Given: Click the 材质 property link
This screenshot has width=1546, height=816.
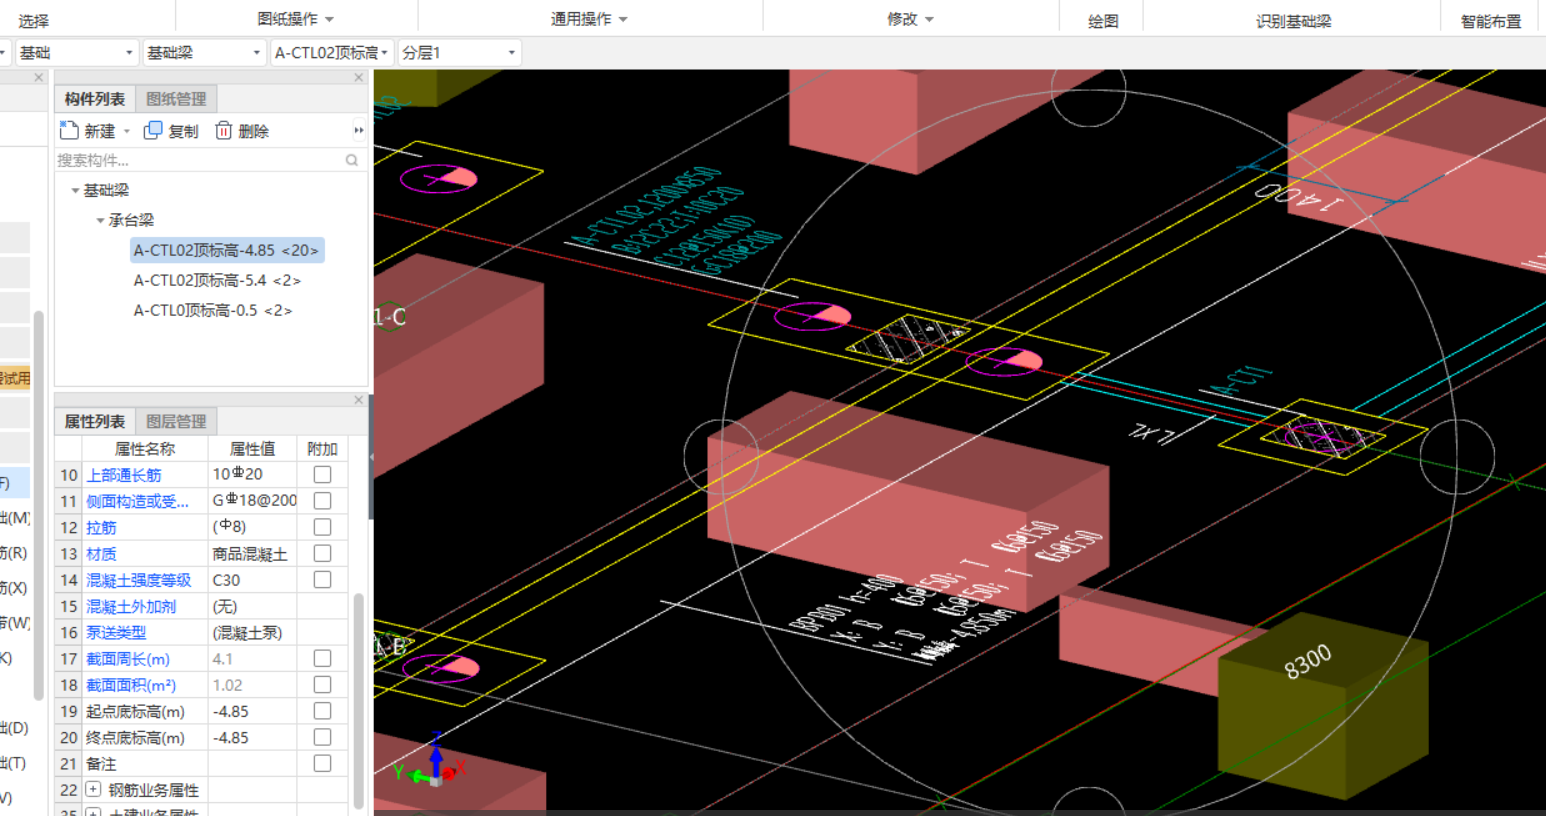Looking at the screenshot, I should click(x=101, y=553).
